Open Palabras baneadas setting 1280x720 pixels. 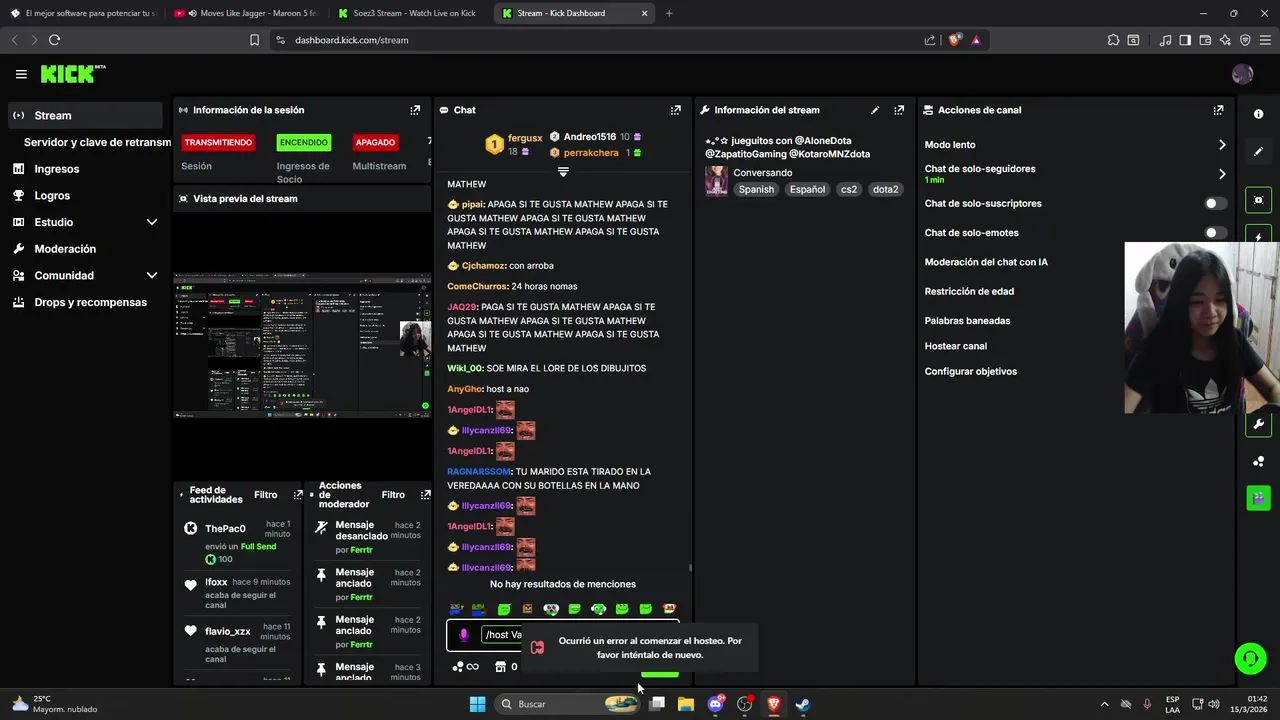pos(967,321)
